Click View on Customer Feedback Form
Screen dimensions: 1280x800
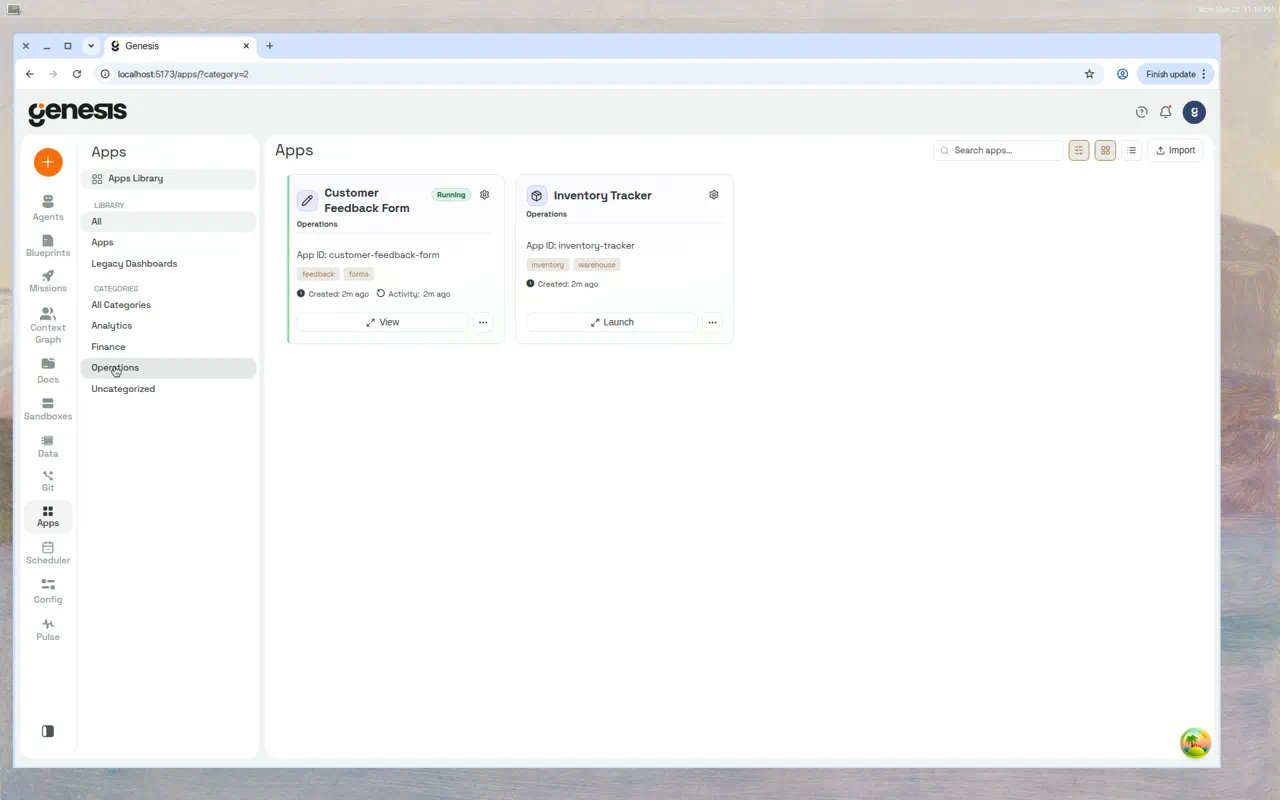click(x=382, y=322)
